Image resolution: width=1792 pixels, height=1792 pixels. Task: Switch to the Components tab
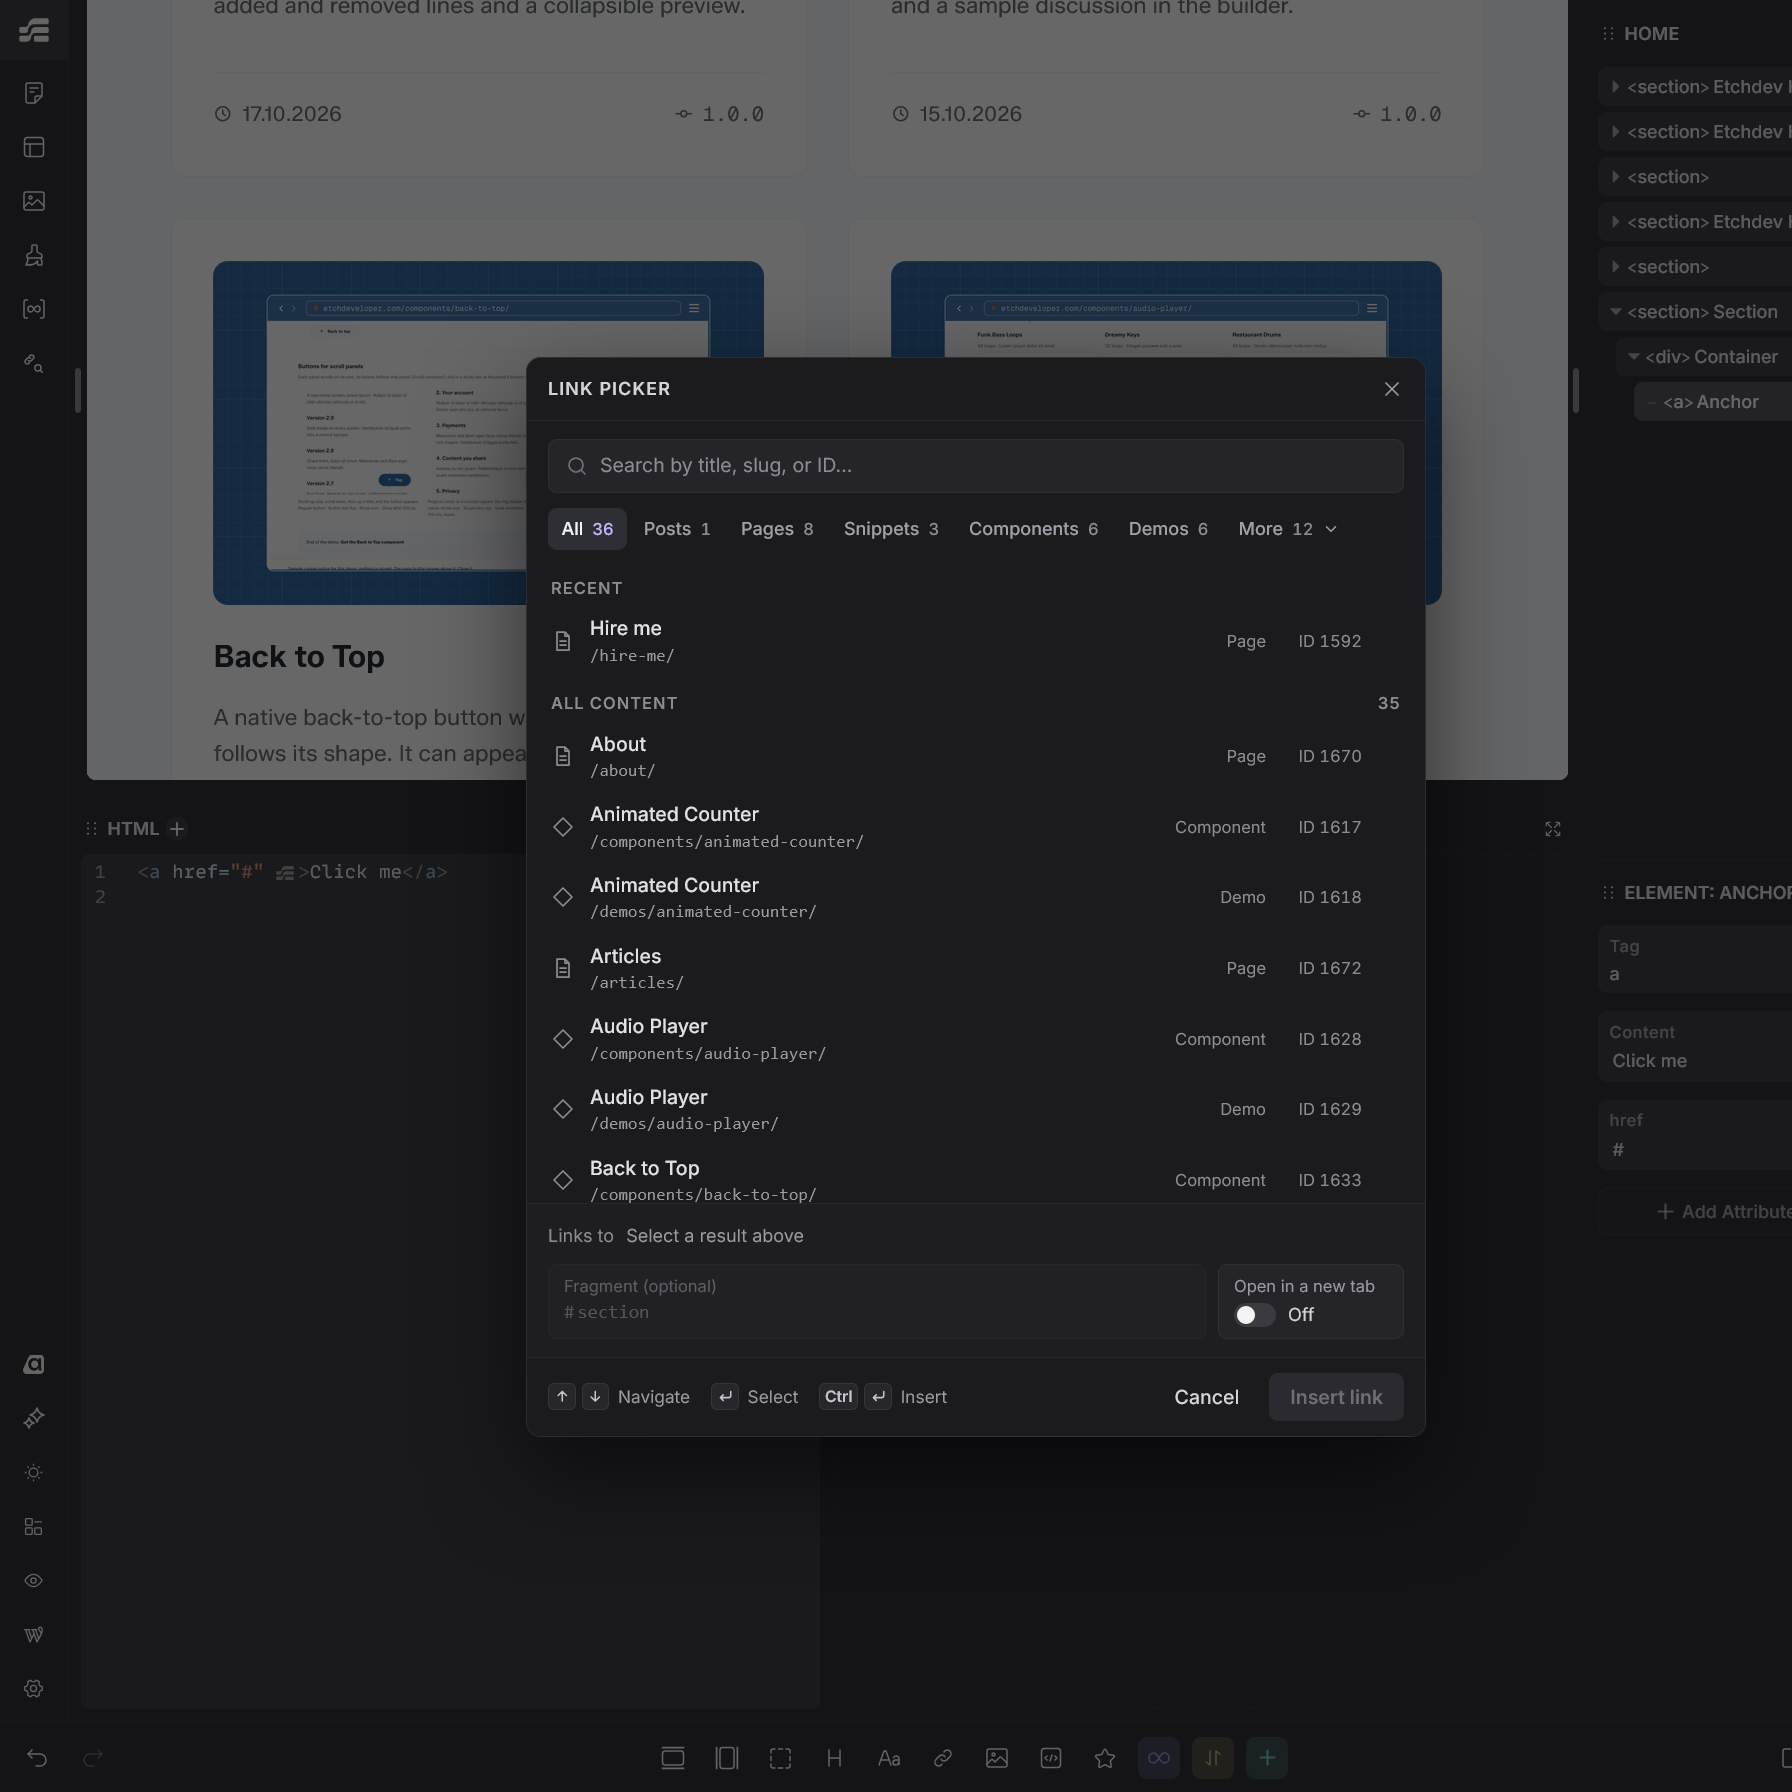[1033, 529]
